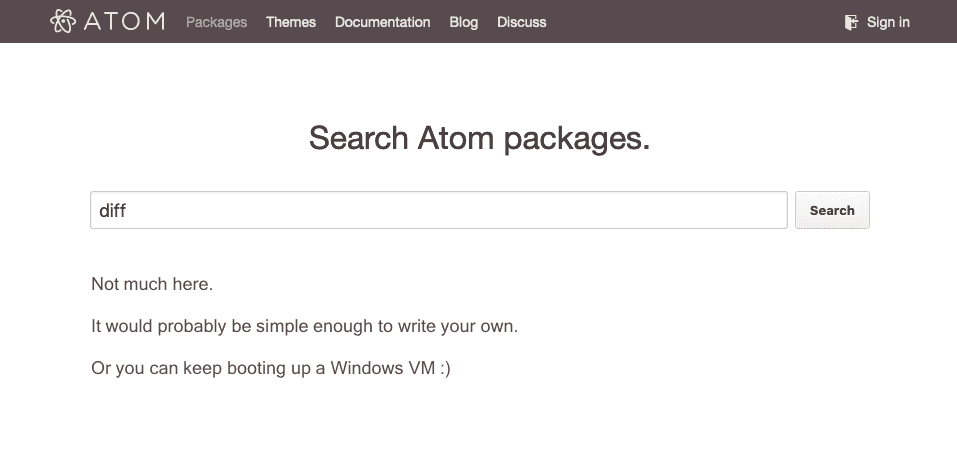The height and width of the screenshot is (473, 957).
Task: Open the Discuss forum link
Action: [x=522, y=22]
